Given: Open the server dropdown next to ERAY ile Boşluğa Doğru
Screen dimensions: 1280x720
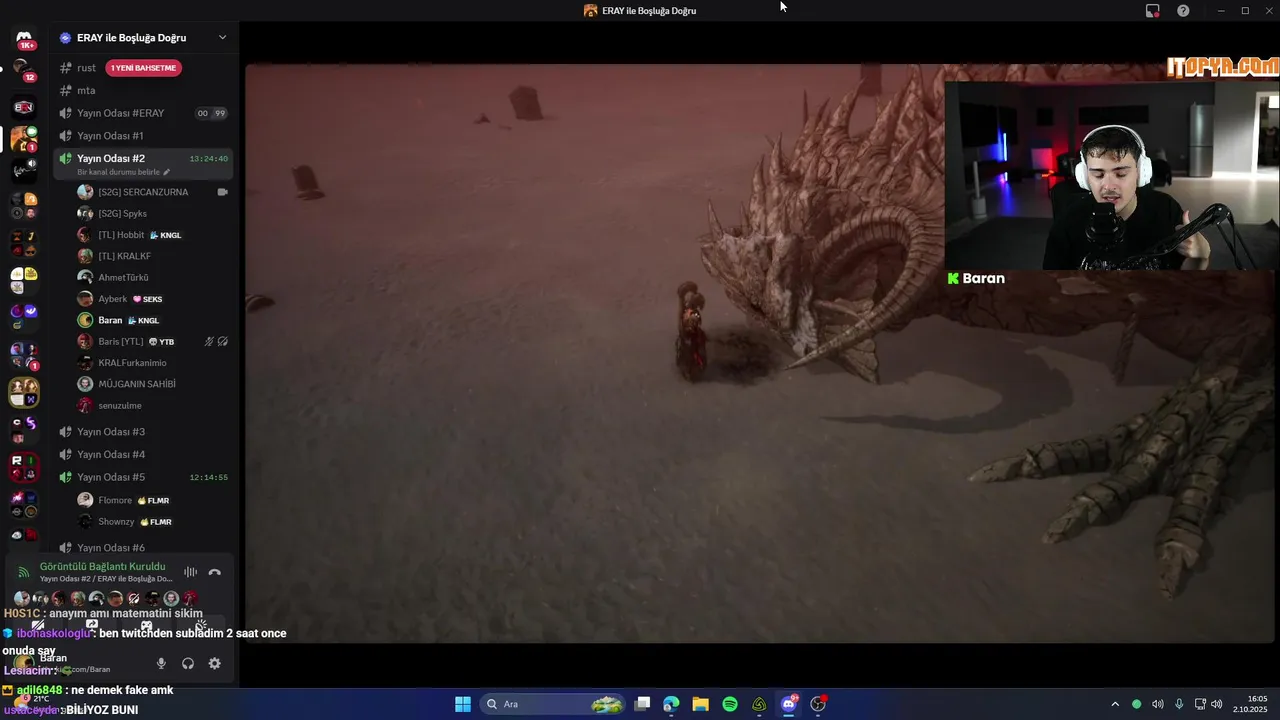Looking at the screenshot, I should pos(222,38).
